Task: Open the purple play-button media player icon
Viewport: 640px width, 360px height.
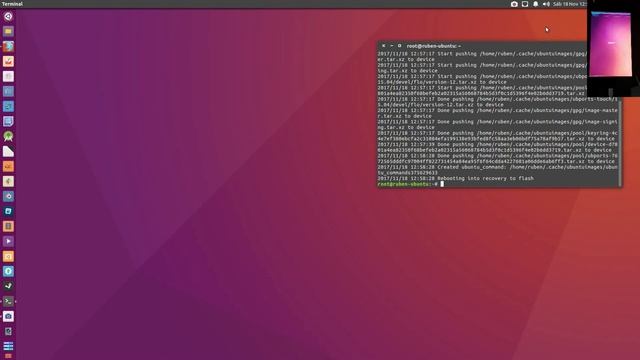Action: point(8,241)
